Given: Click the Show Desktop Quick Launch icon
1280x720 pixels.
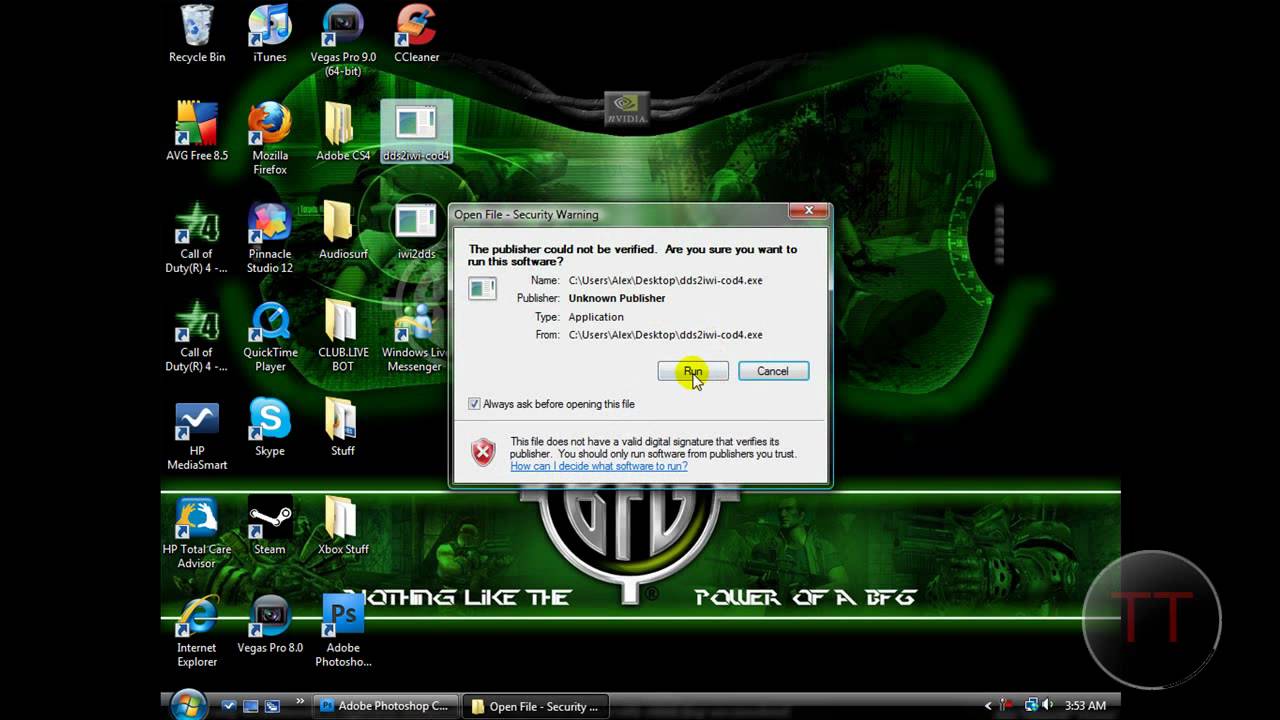Looking at the screenshot, I should [x=251, y=706].
